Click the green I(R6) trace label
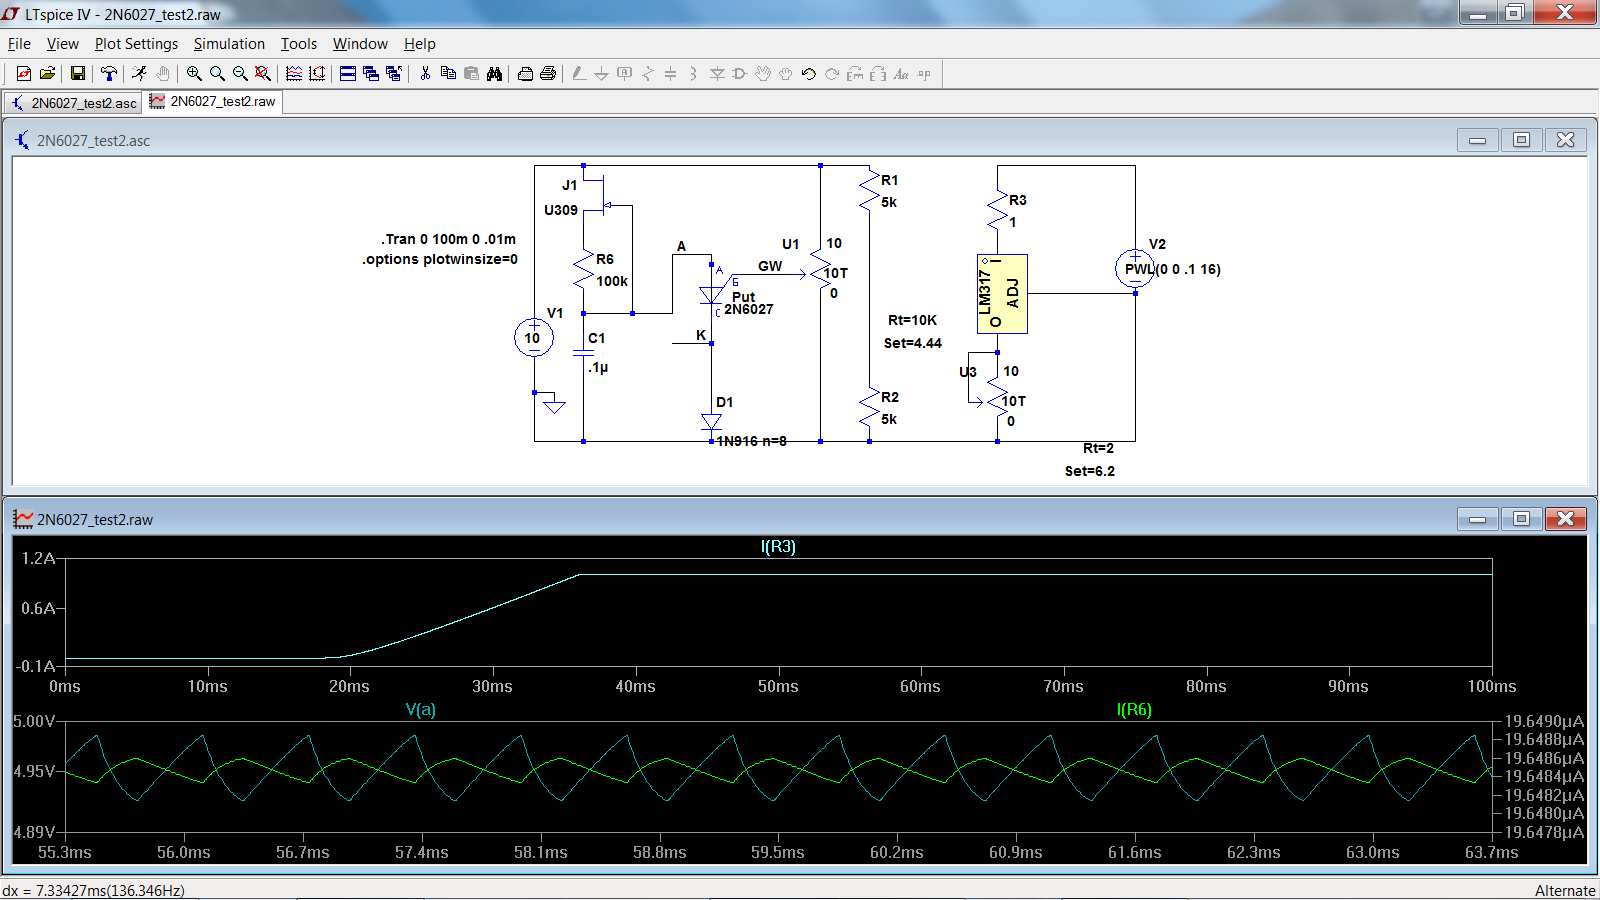The height and width of the screenshot is (900, 1600). point(1134,710)
